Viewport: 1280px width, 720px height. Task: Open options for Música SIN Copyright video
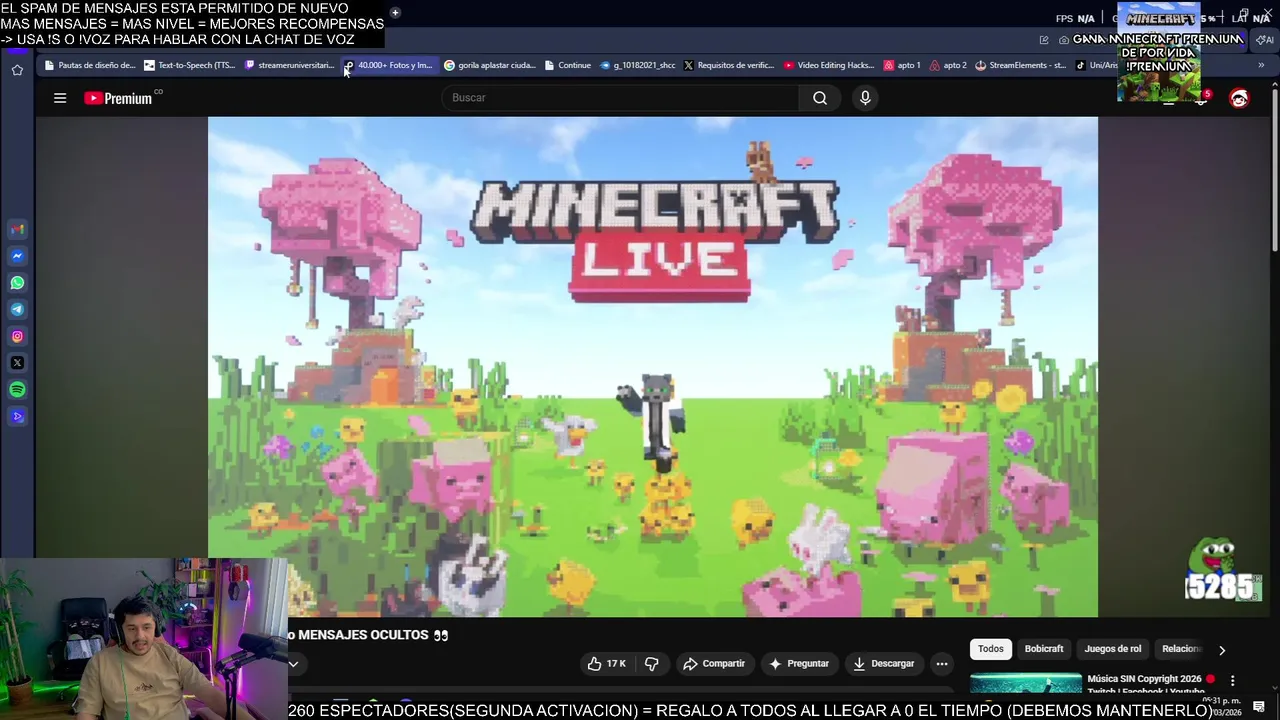point(1233,680)
